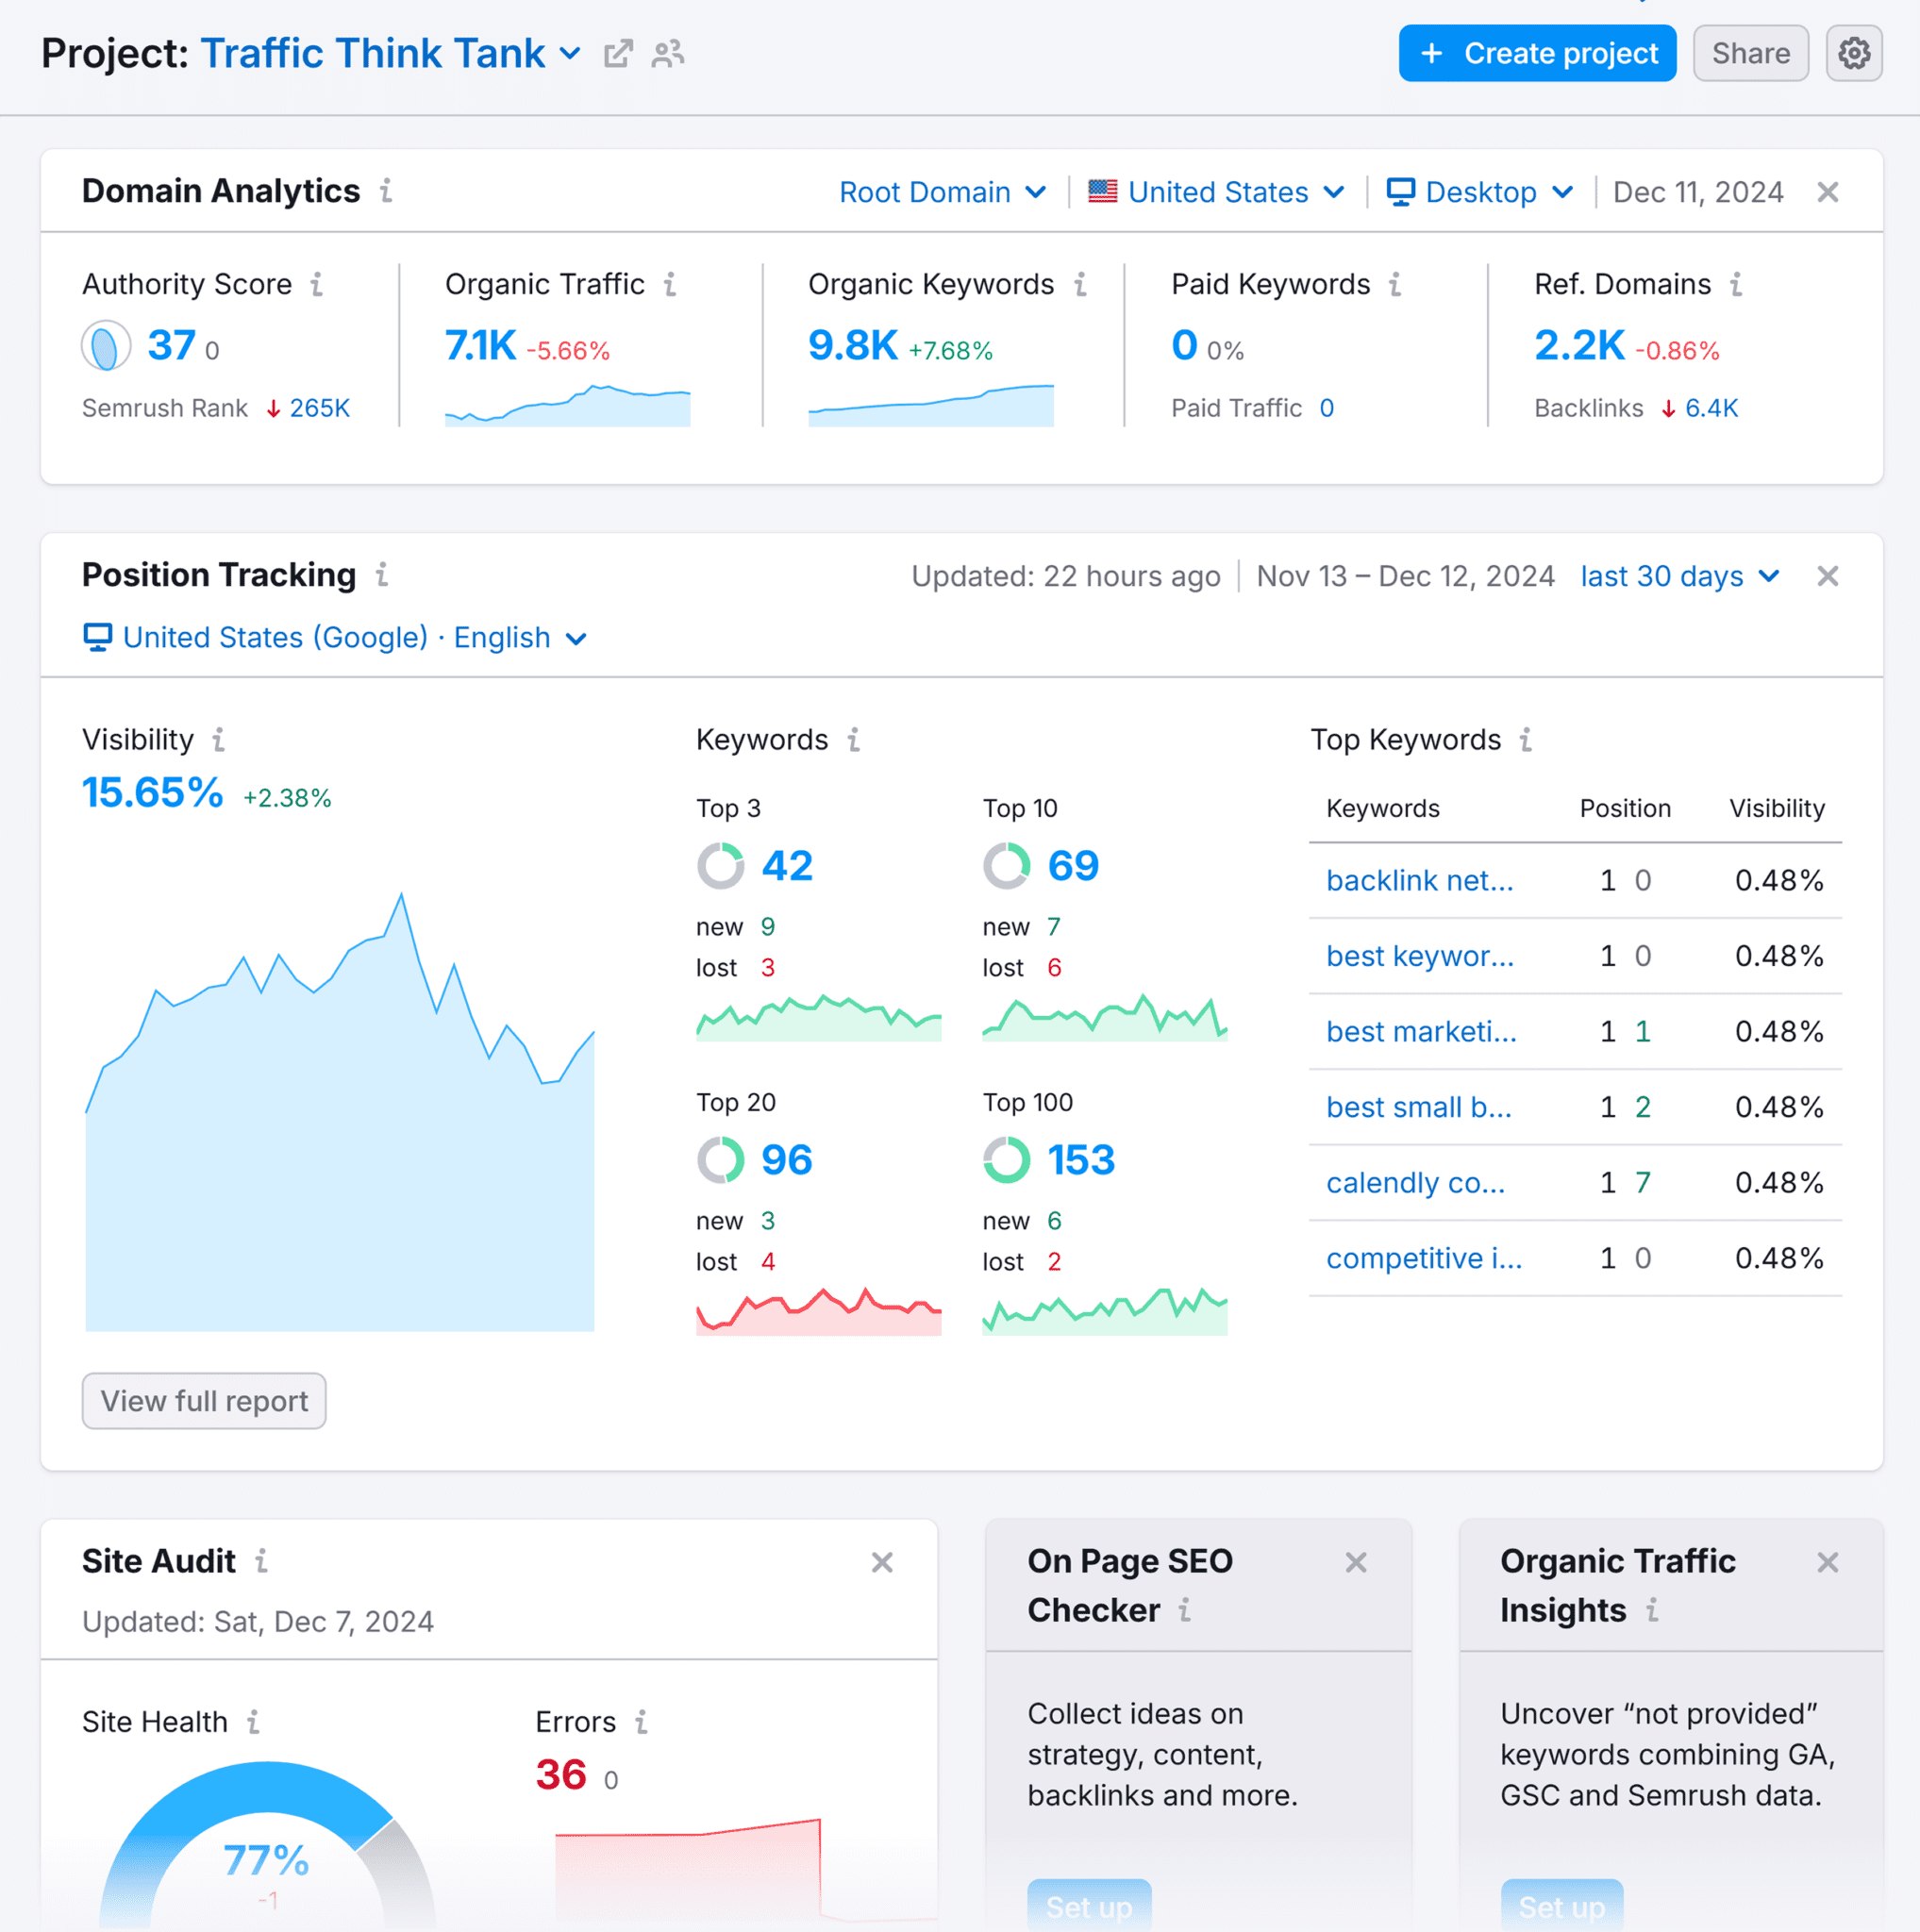Image resolution: width=1920 pixels, height=1932 pixels.
Task: Open United States (Google) English location dropdown
Action: coord(335,637)
